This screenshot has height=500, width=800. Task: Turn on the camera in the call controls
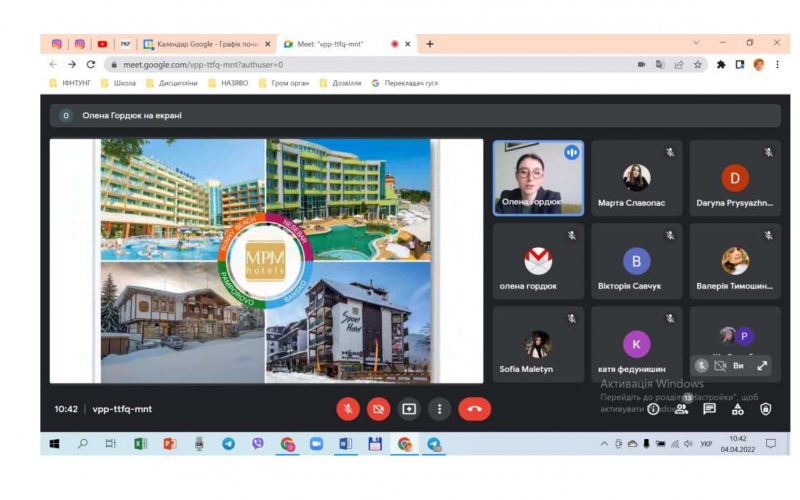pos(379,409)
